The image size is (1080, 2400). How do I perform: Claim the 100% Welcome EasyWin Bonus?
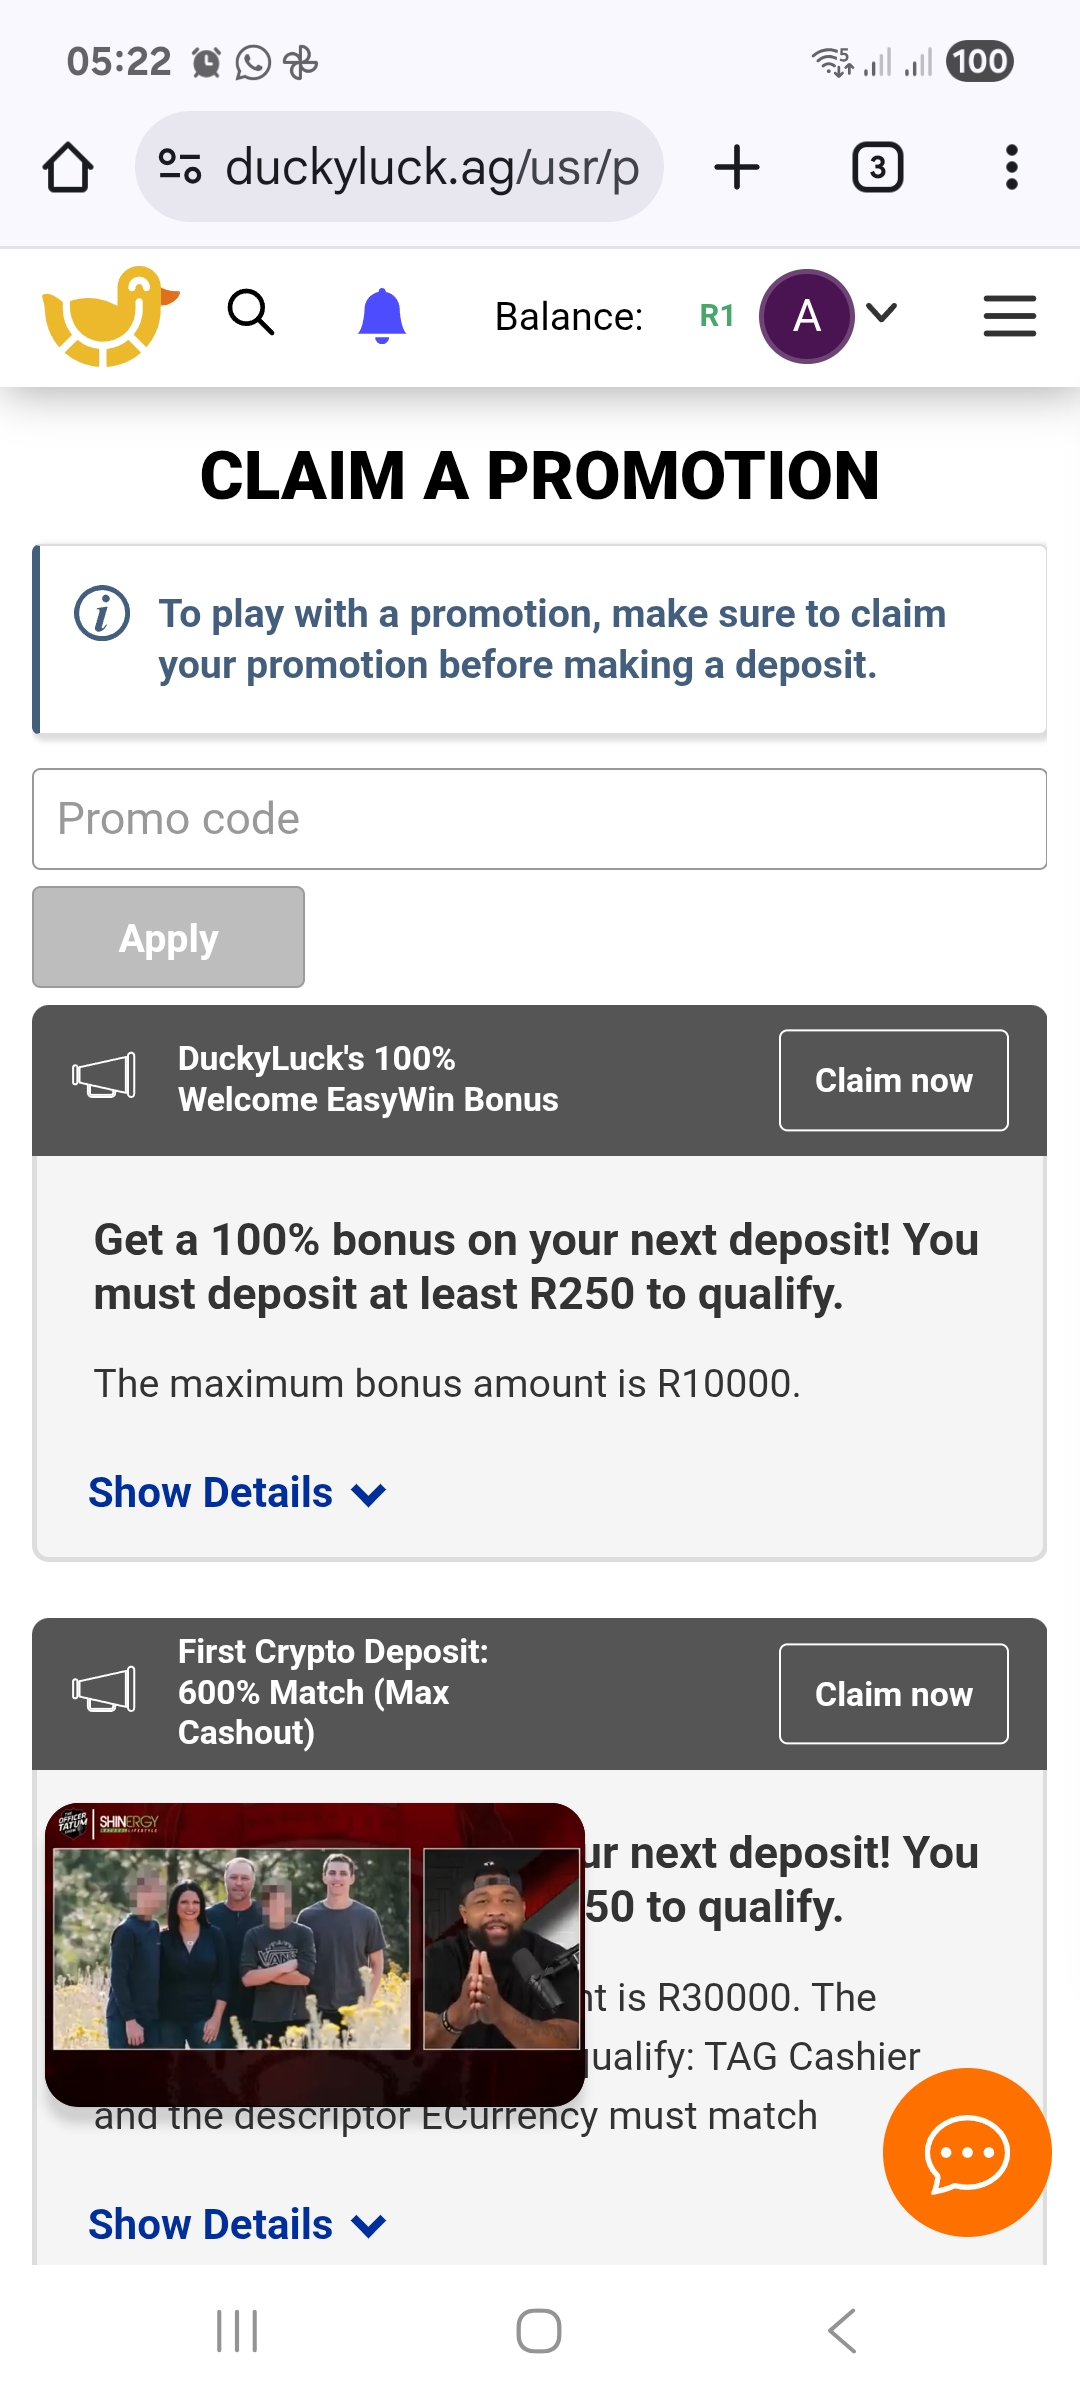coord(893,1080)
